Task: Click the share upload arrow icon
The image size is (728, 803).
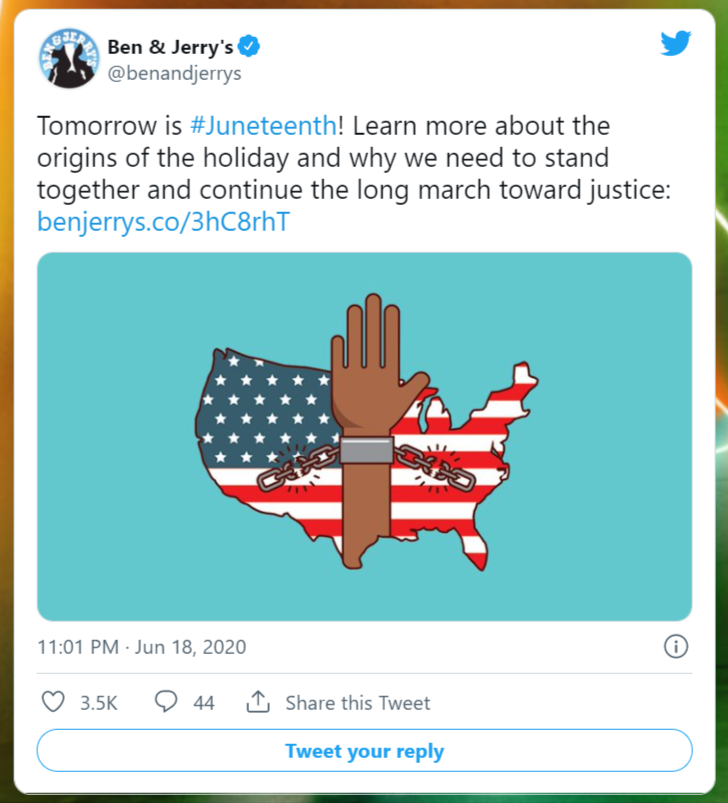Action: (258, 702)
